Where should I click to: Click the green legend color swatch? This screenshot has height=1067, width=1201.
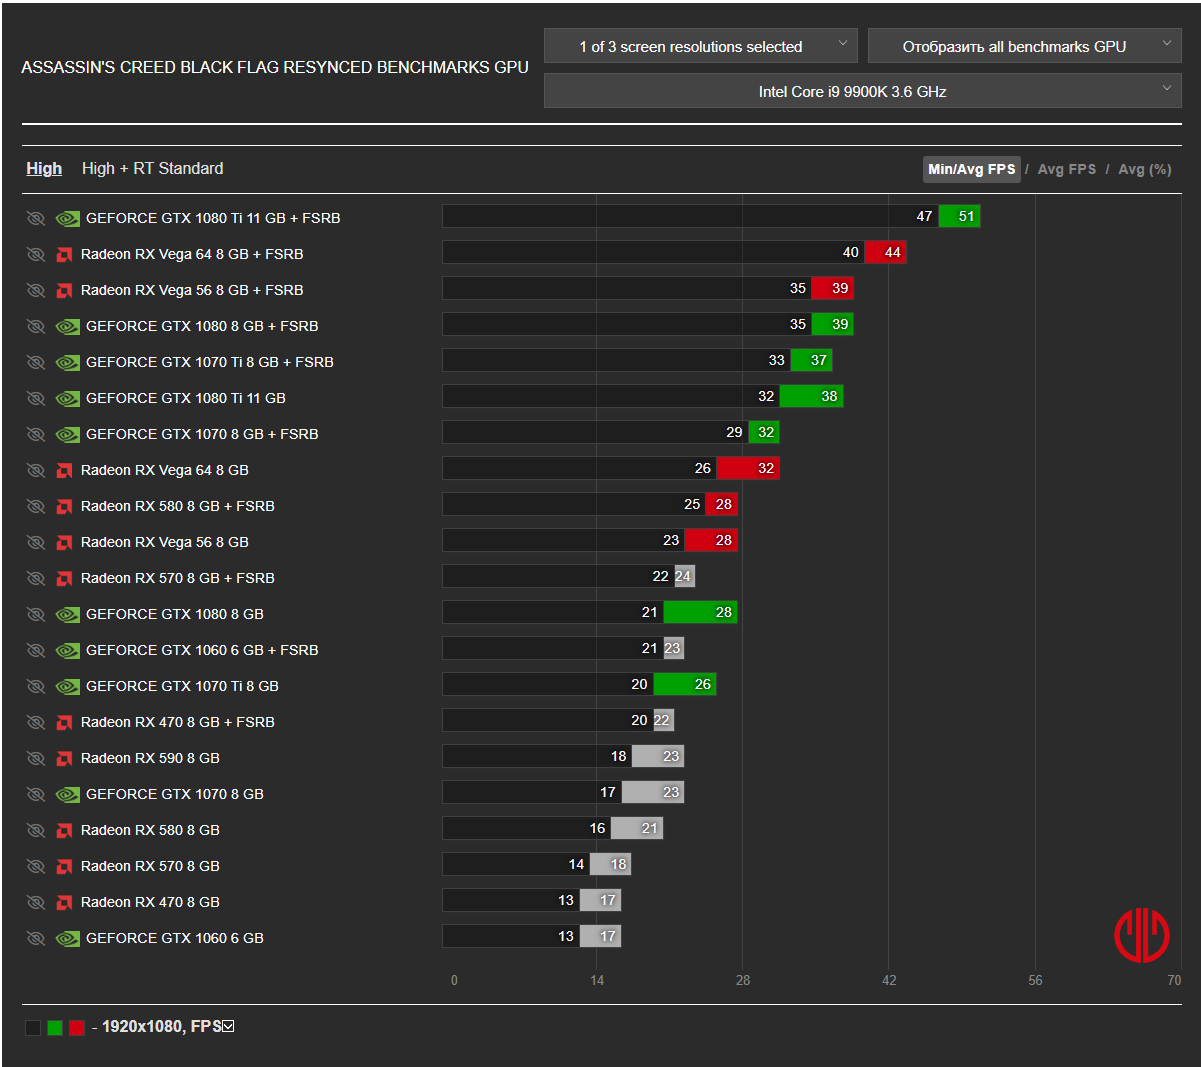pos(55,1027)
